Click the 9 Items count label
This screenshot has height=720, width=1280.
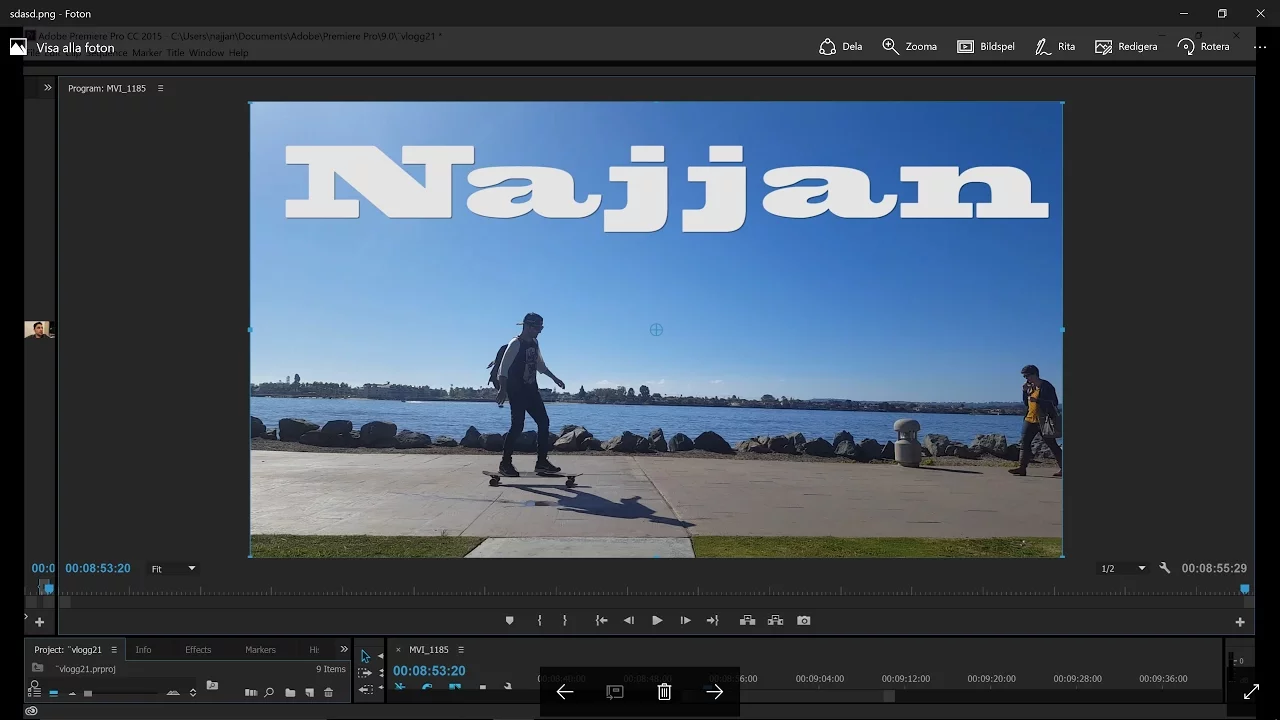331,669
